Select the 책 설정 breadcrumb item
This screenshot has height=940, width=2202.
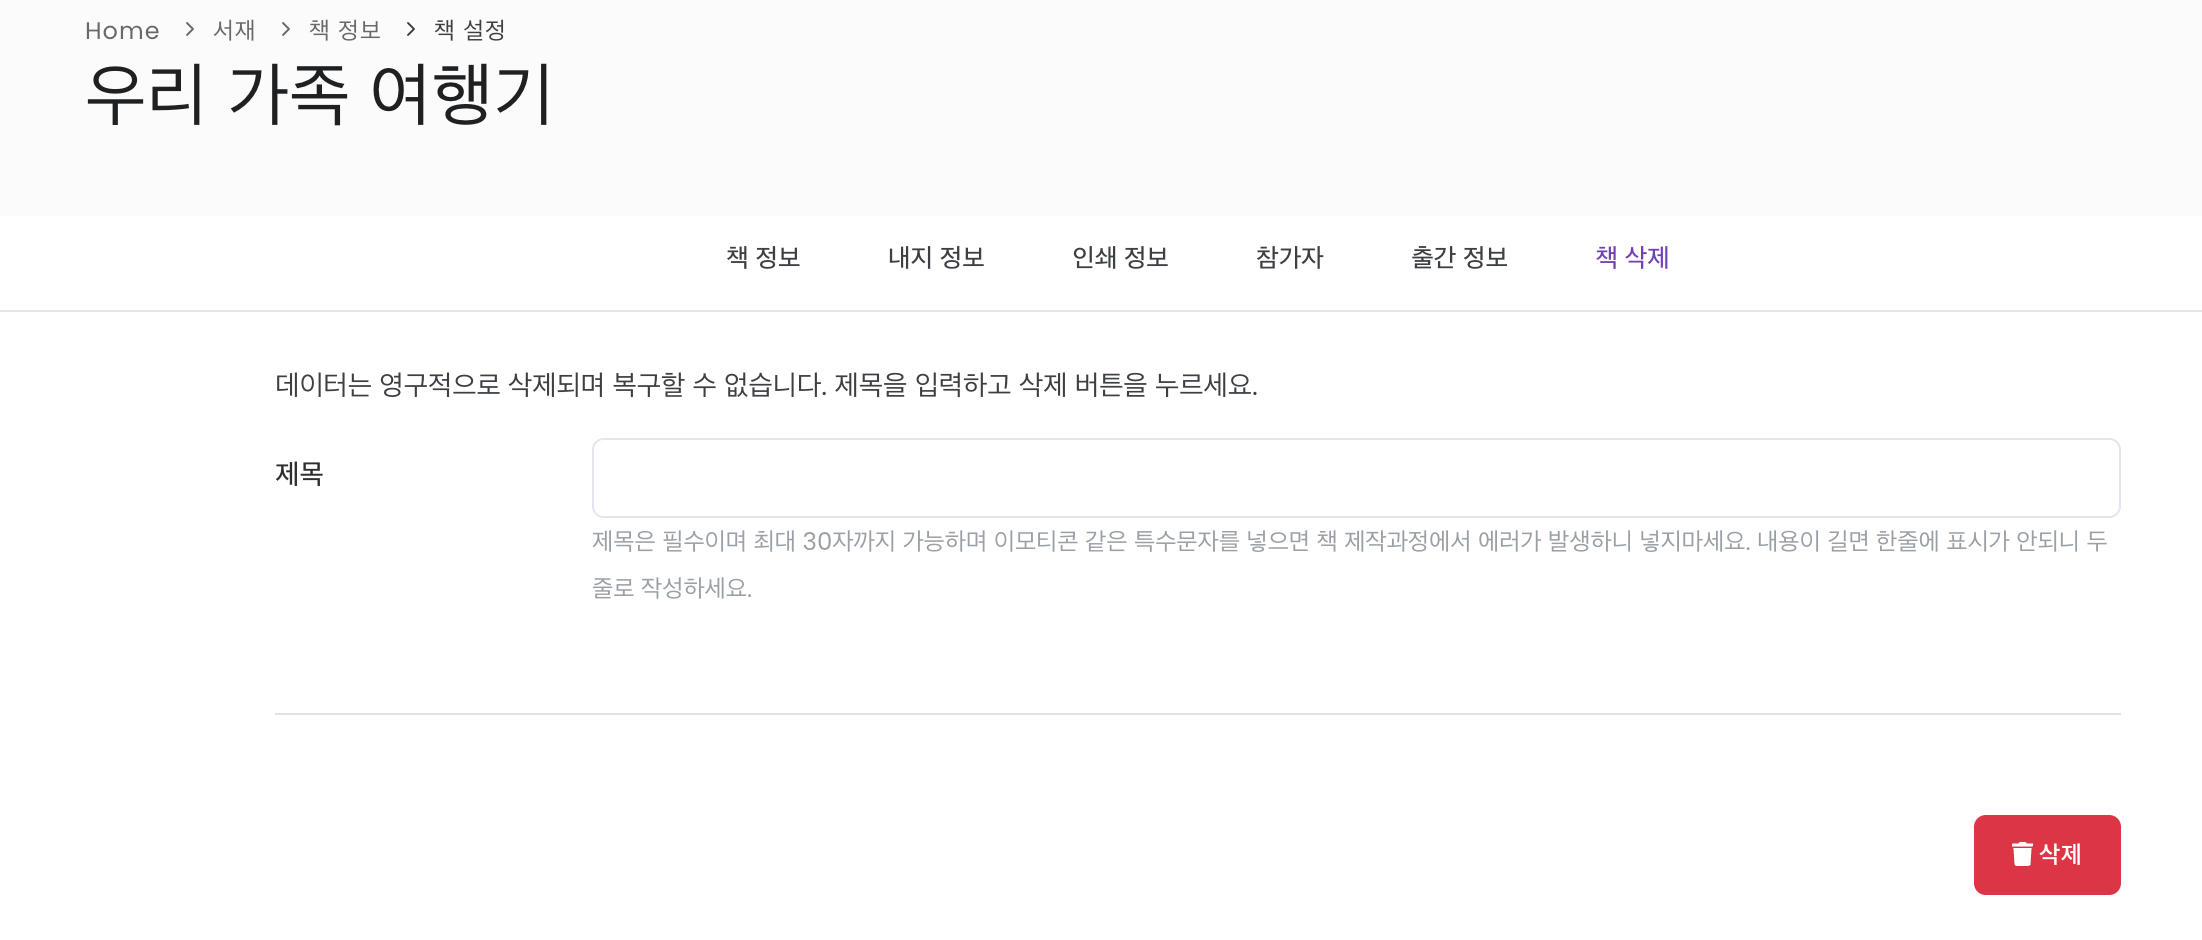click(470, 30)
